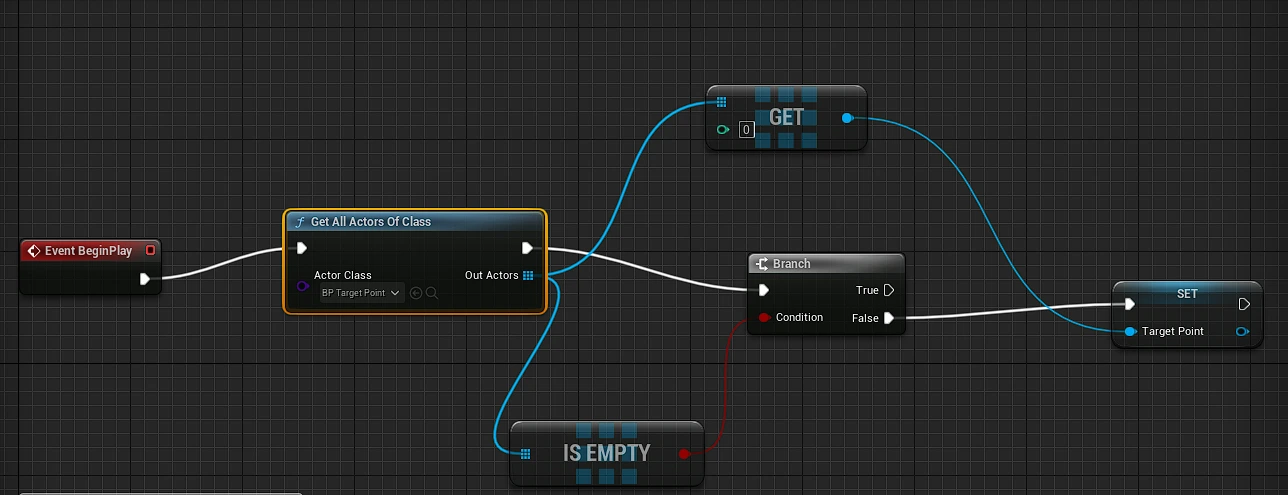Click the red Condition pin on the Branch
The width and height of the screenshot is (1288, 495).
pos(764,317)
